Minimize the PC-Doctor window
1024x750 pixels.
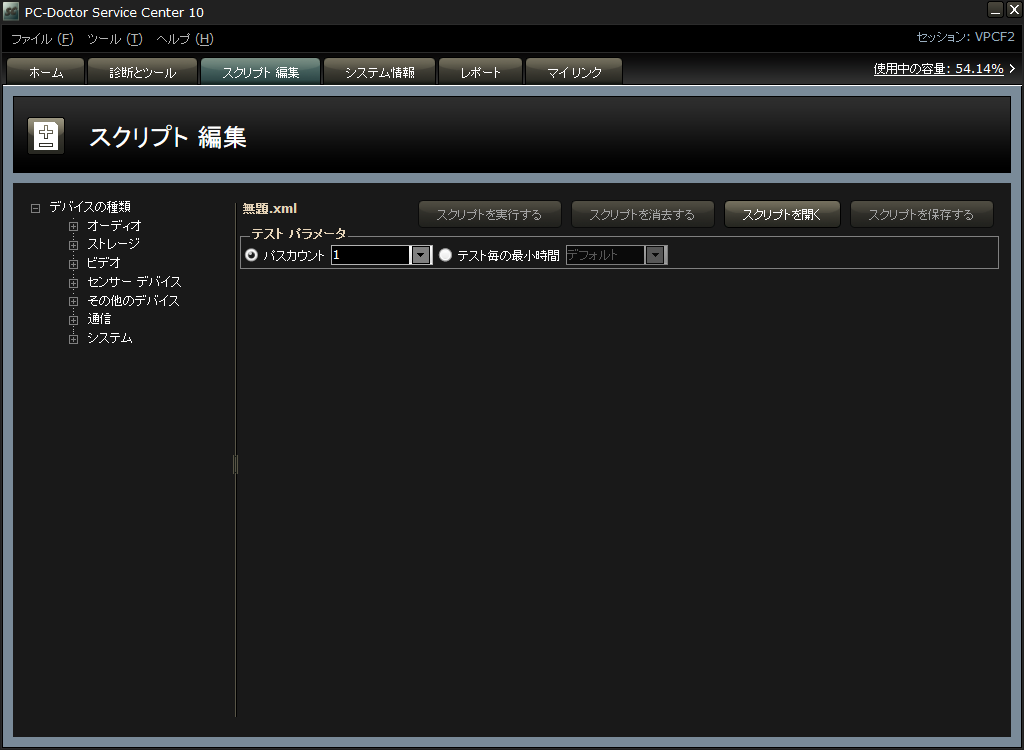(995, 9)
